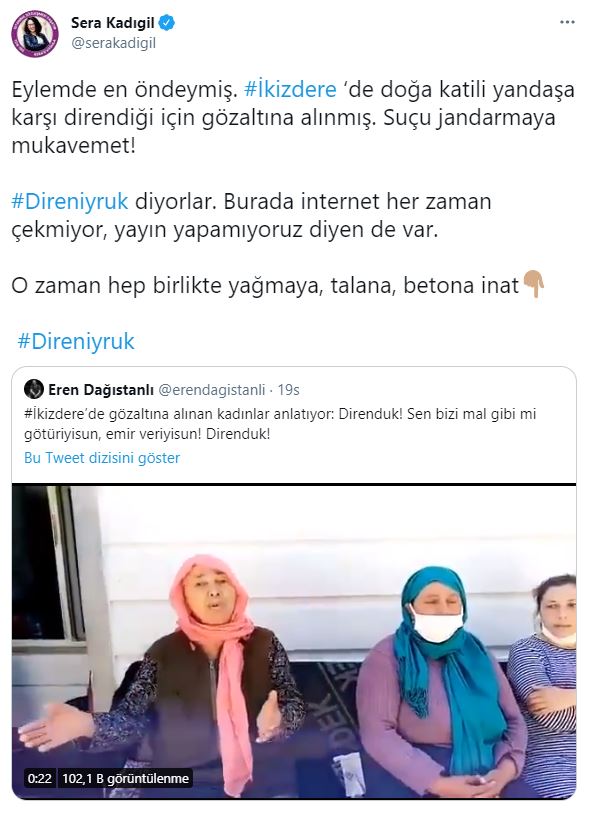The width and height of the screenshot is (592, 813).
Task: Show thread via 'Bu Tweet dizisini göster'
Action: pyautogui.click(x=102, y=458)
